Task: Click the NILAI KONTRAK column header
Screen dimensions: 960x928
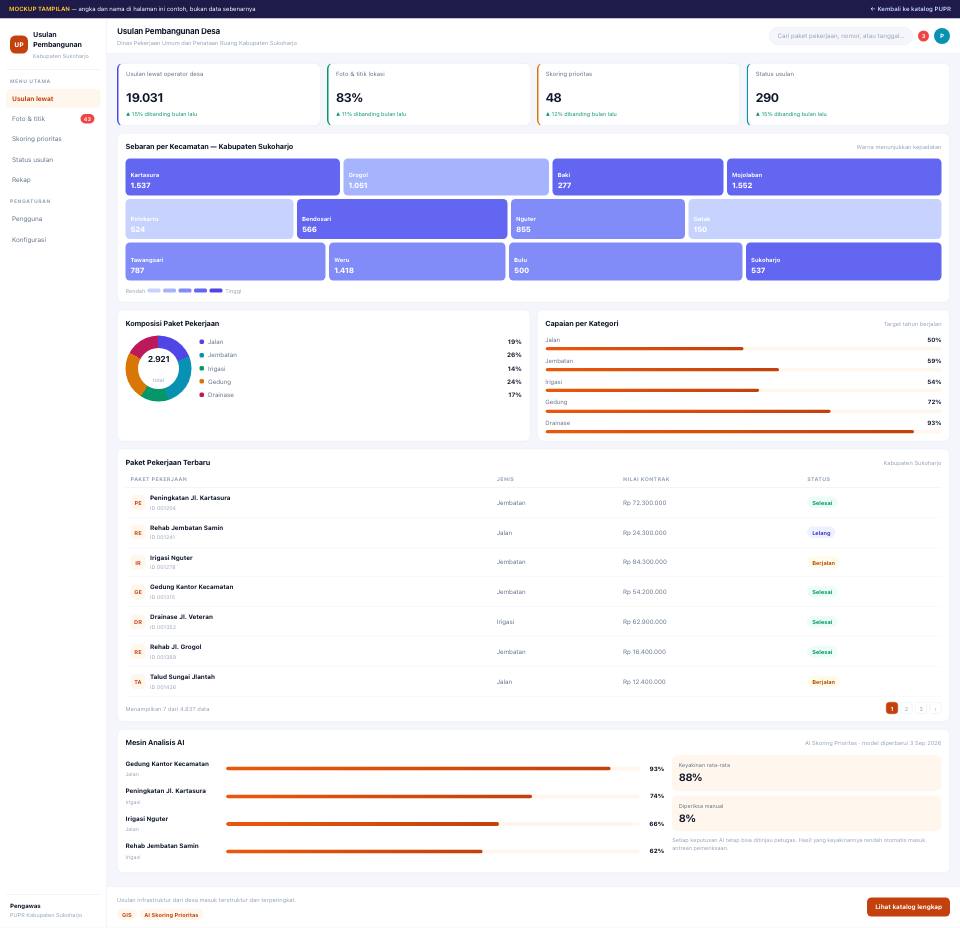Action: (646, 479)
